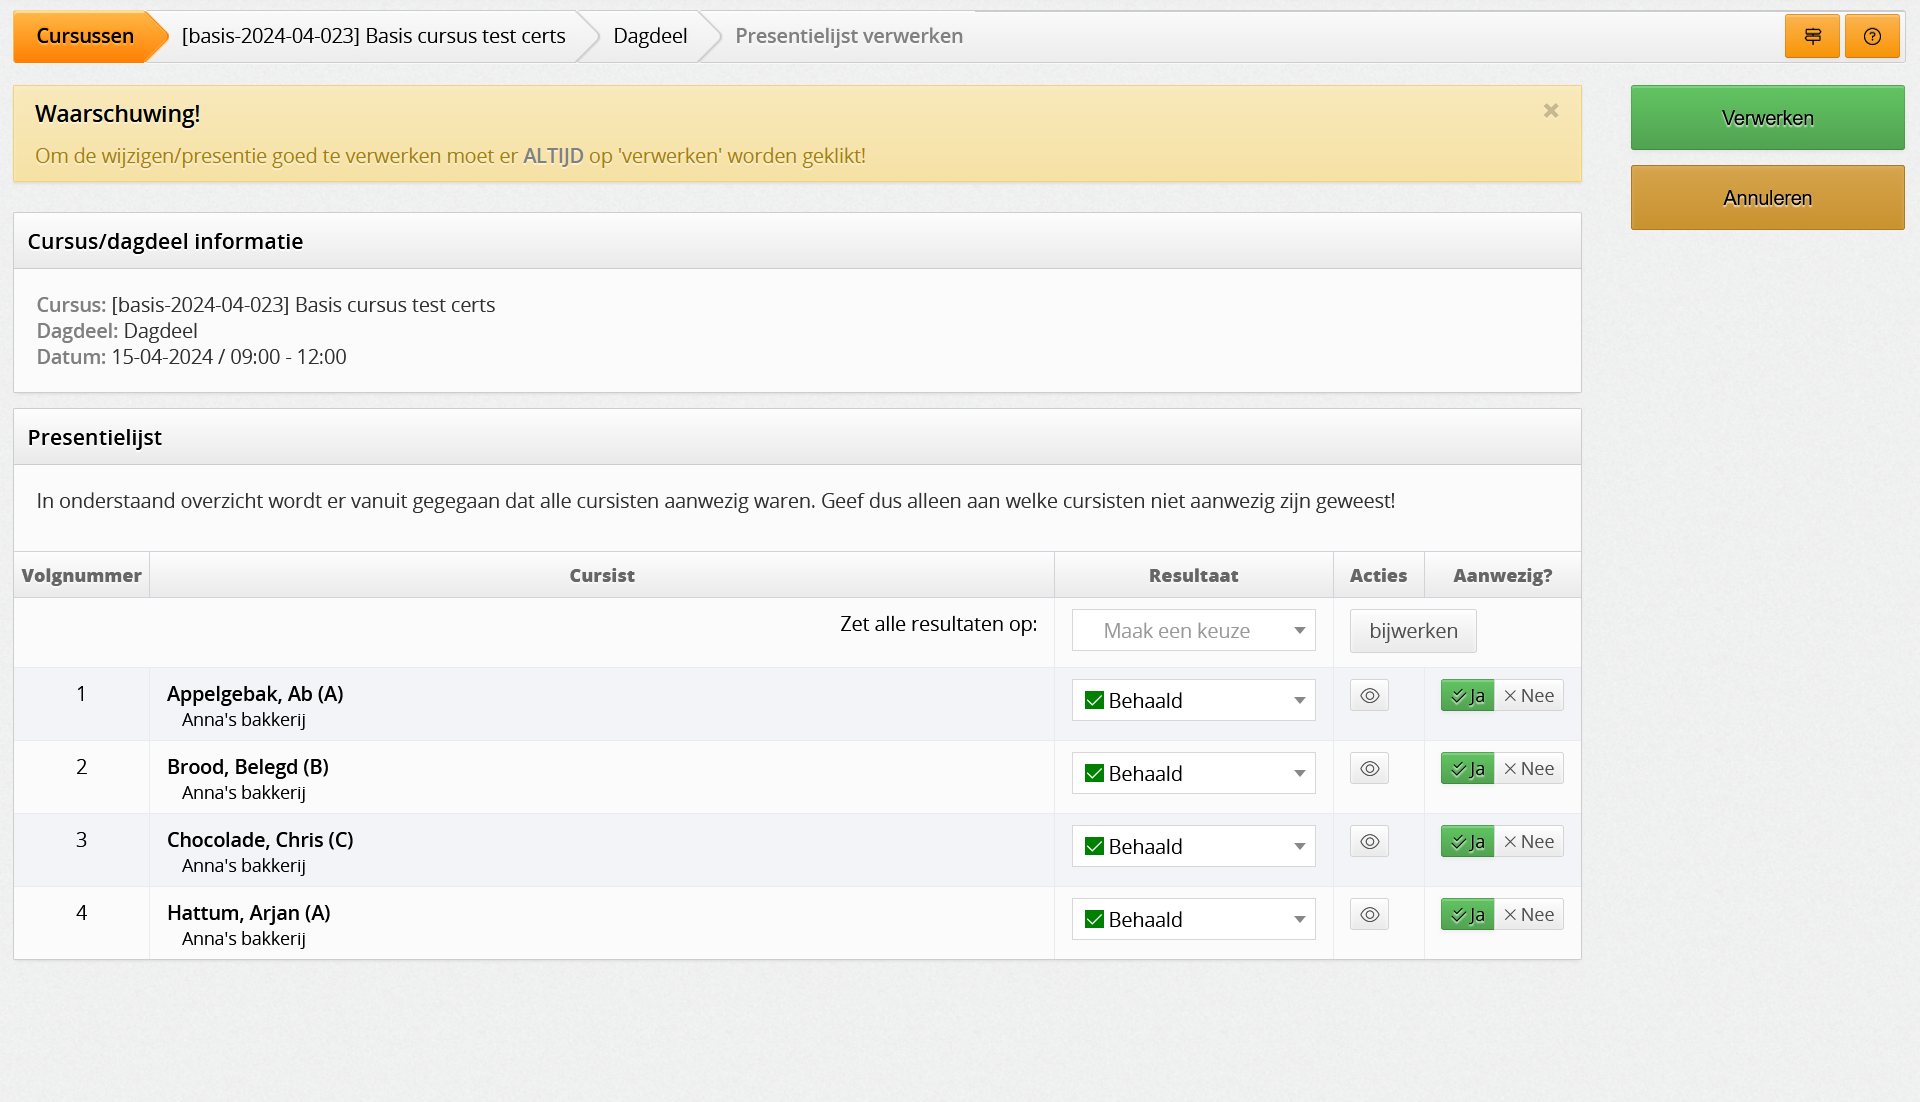Dismiss the Waarschuwing warning banner

point(1550,111)
